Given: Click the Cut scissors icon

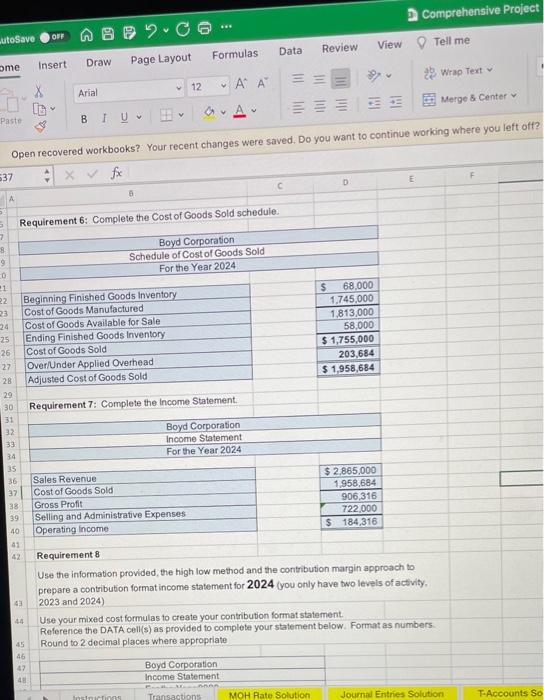Looking at the screenshot, I should tap(39, 92).
